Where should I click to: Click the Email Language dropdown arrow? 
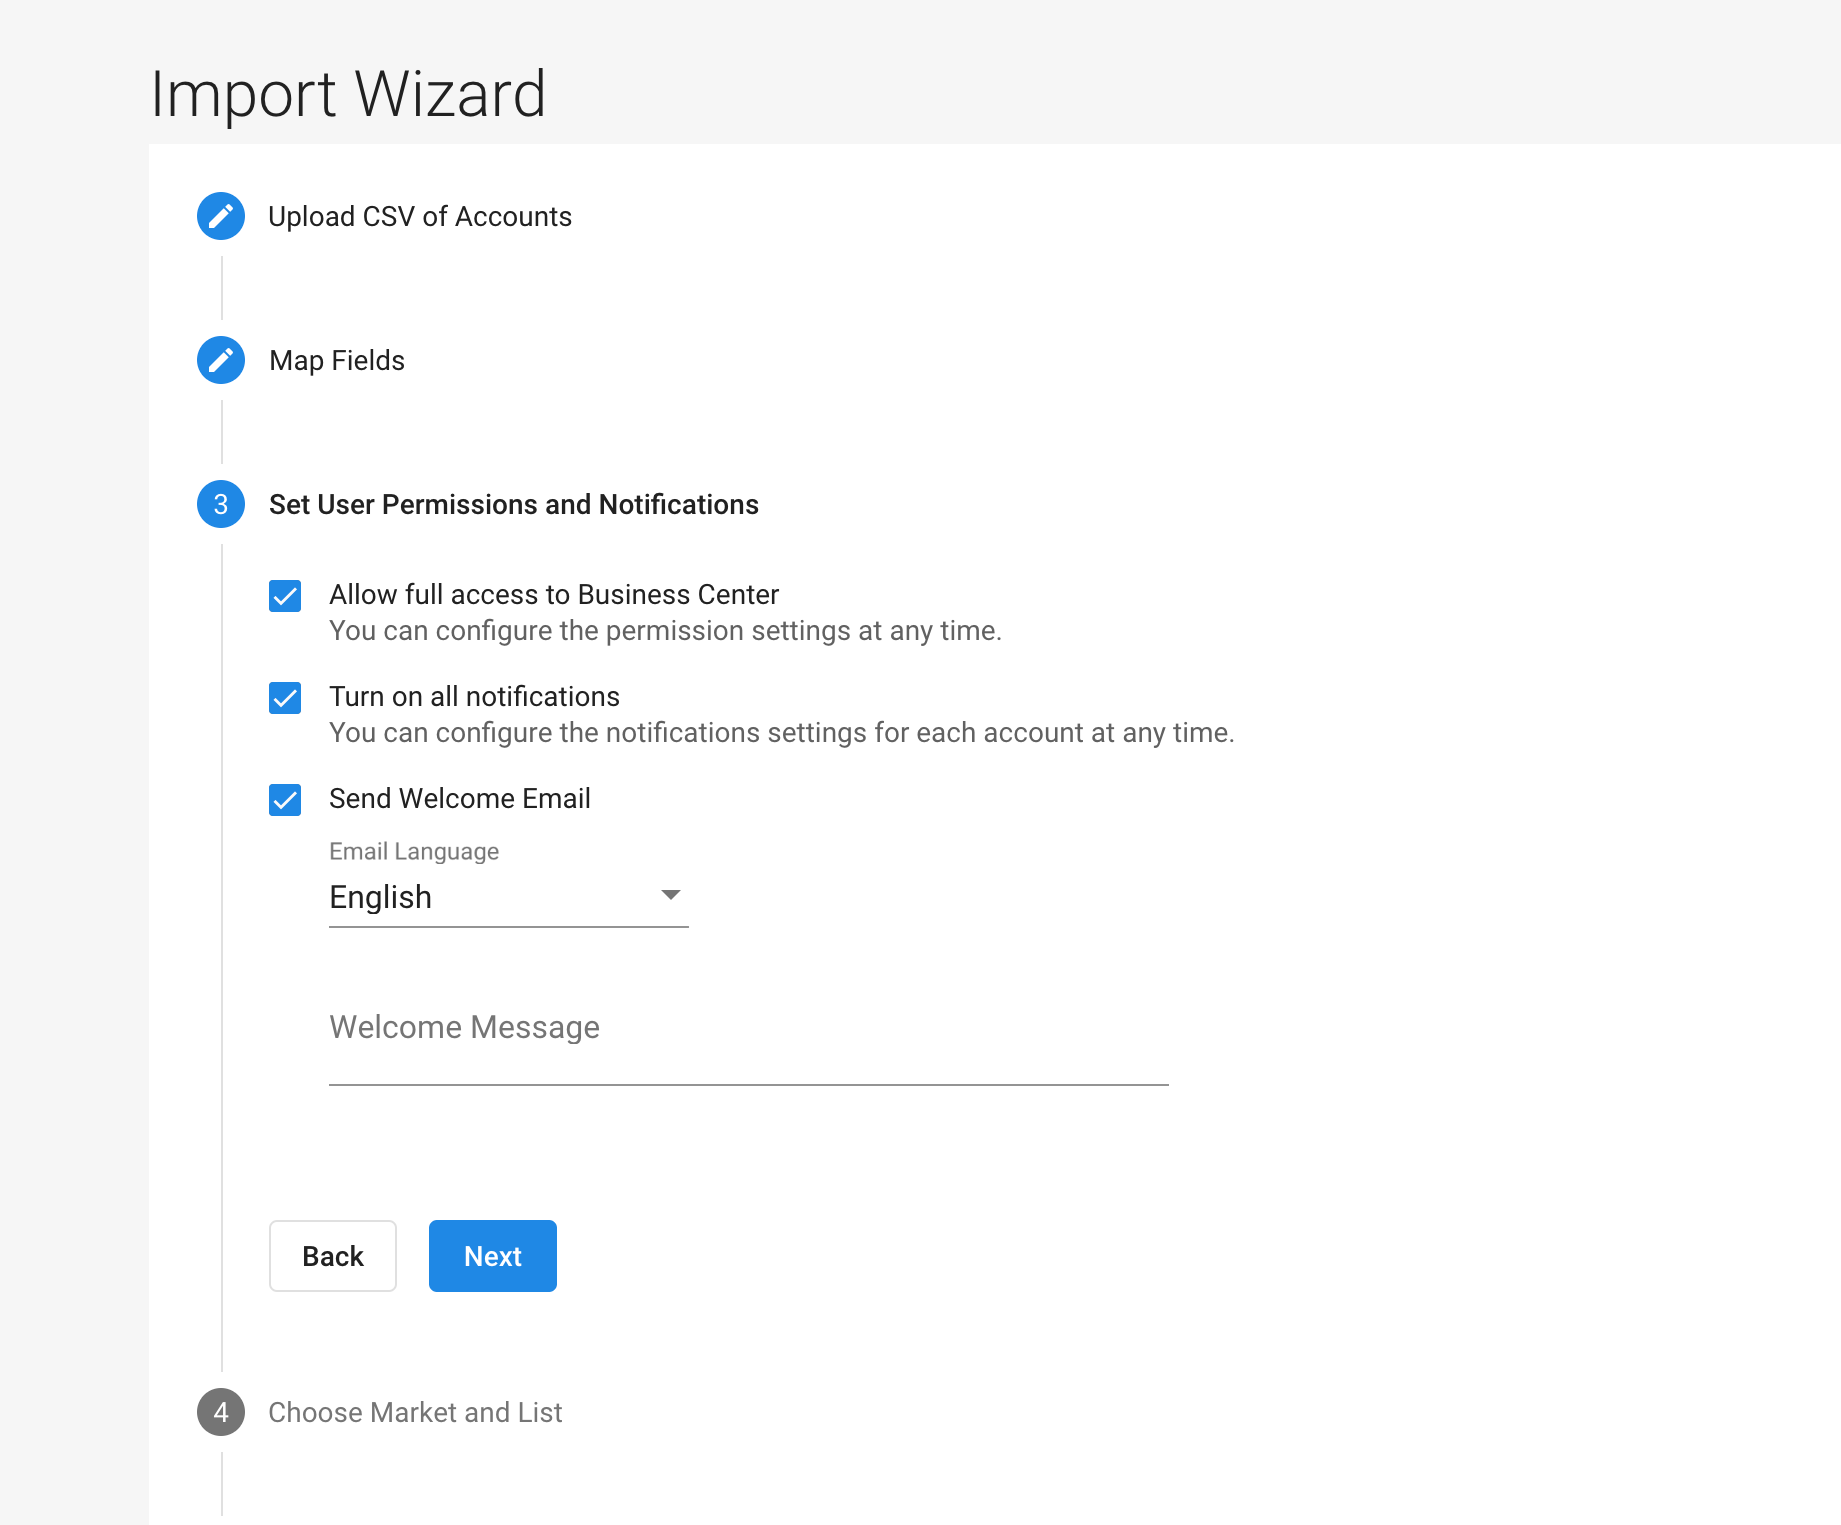click(671, 894)
